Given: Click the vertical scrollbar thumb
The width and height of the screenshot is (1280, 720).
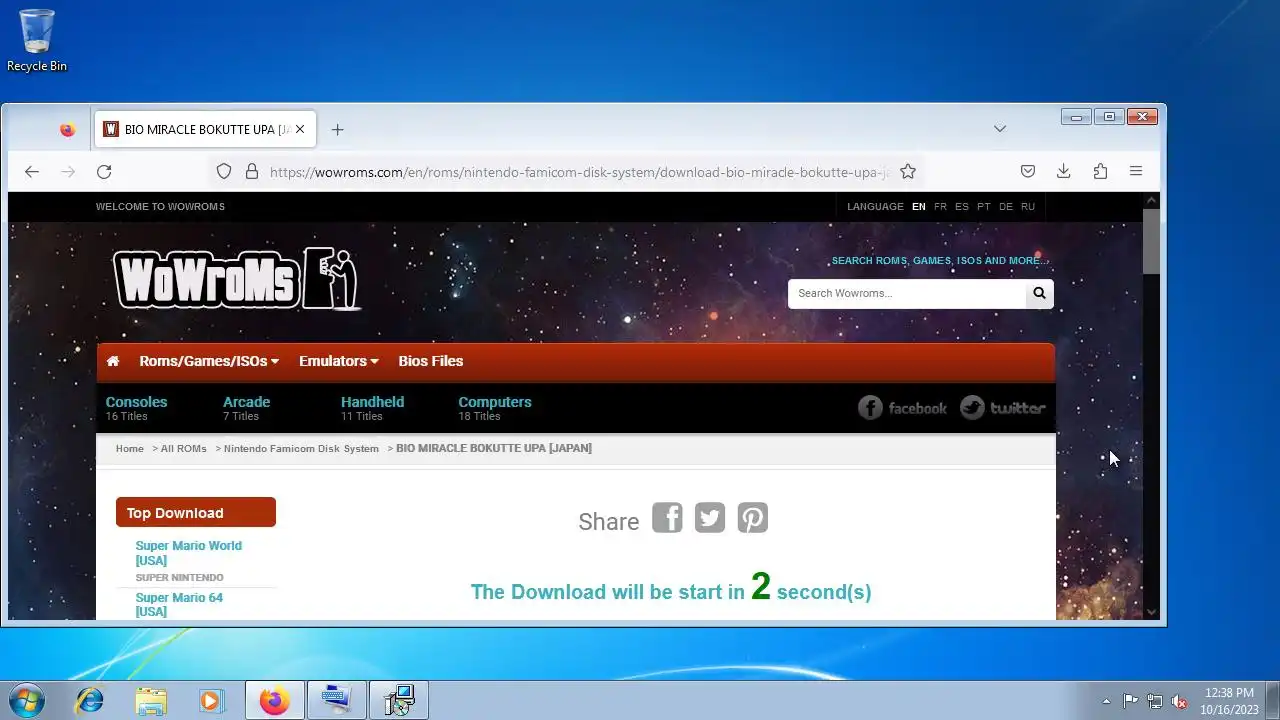Looking at the screenshot, I should 1151,241.
